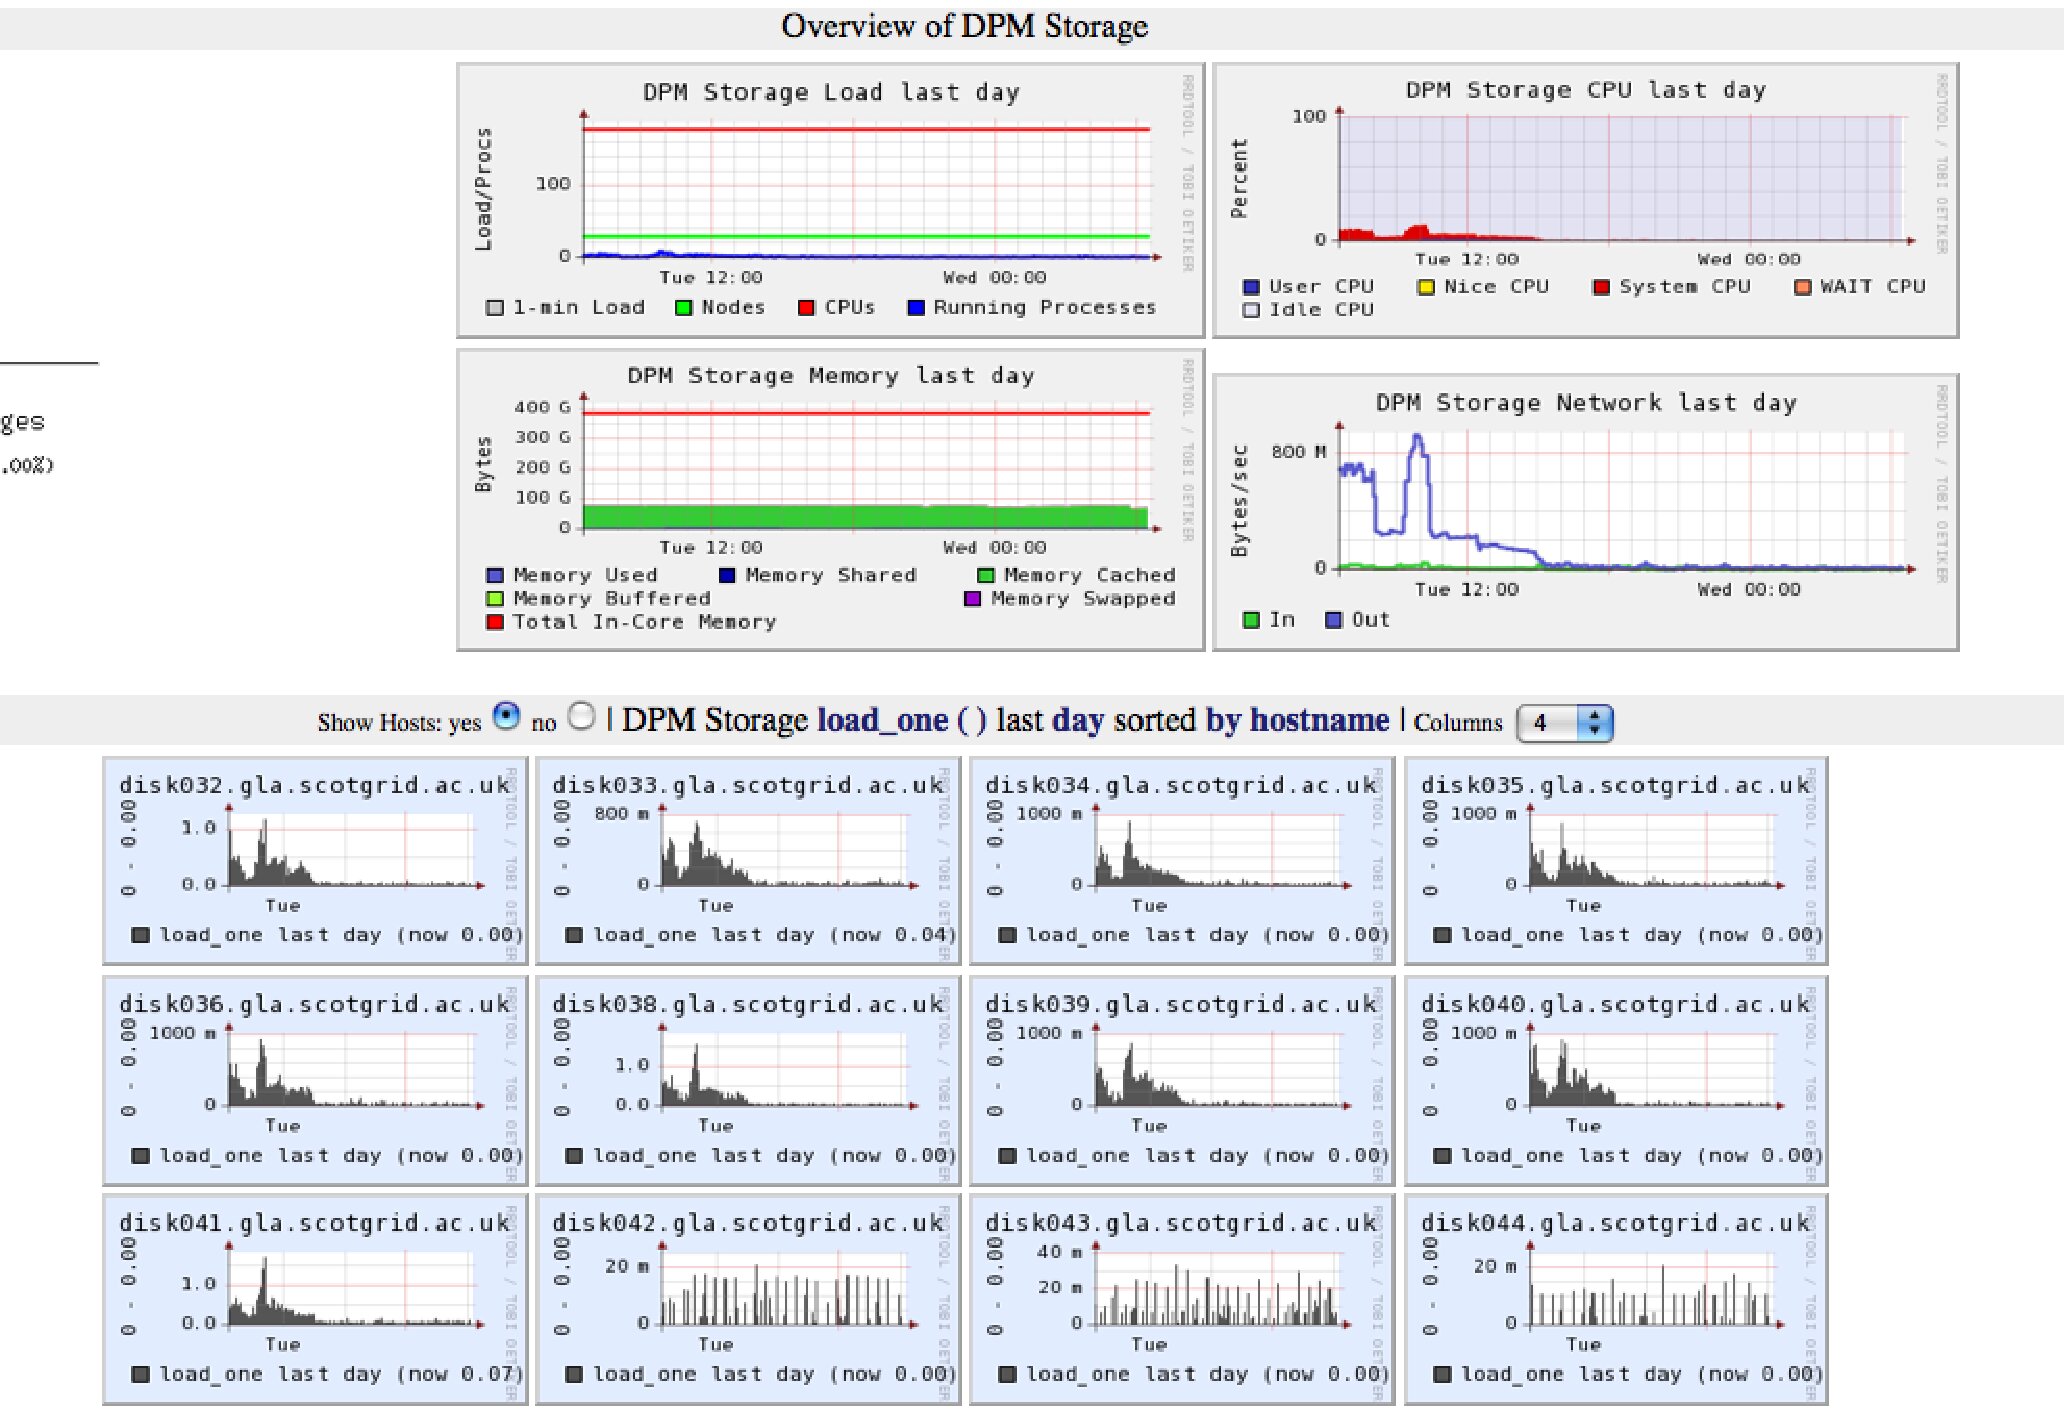Screen dimensions: 2064x1410
Task: Open the disk040.gla.scotgrid.ac.uk host graph
Action: point(1616,1081)
